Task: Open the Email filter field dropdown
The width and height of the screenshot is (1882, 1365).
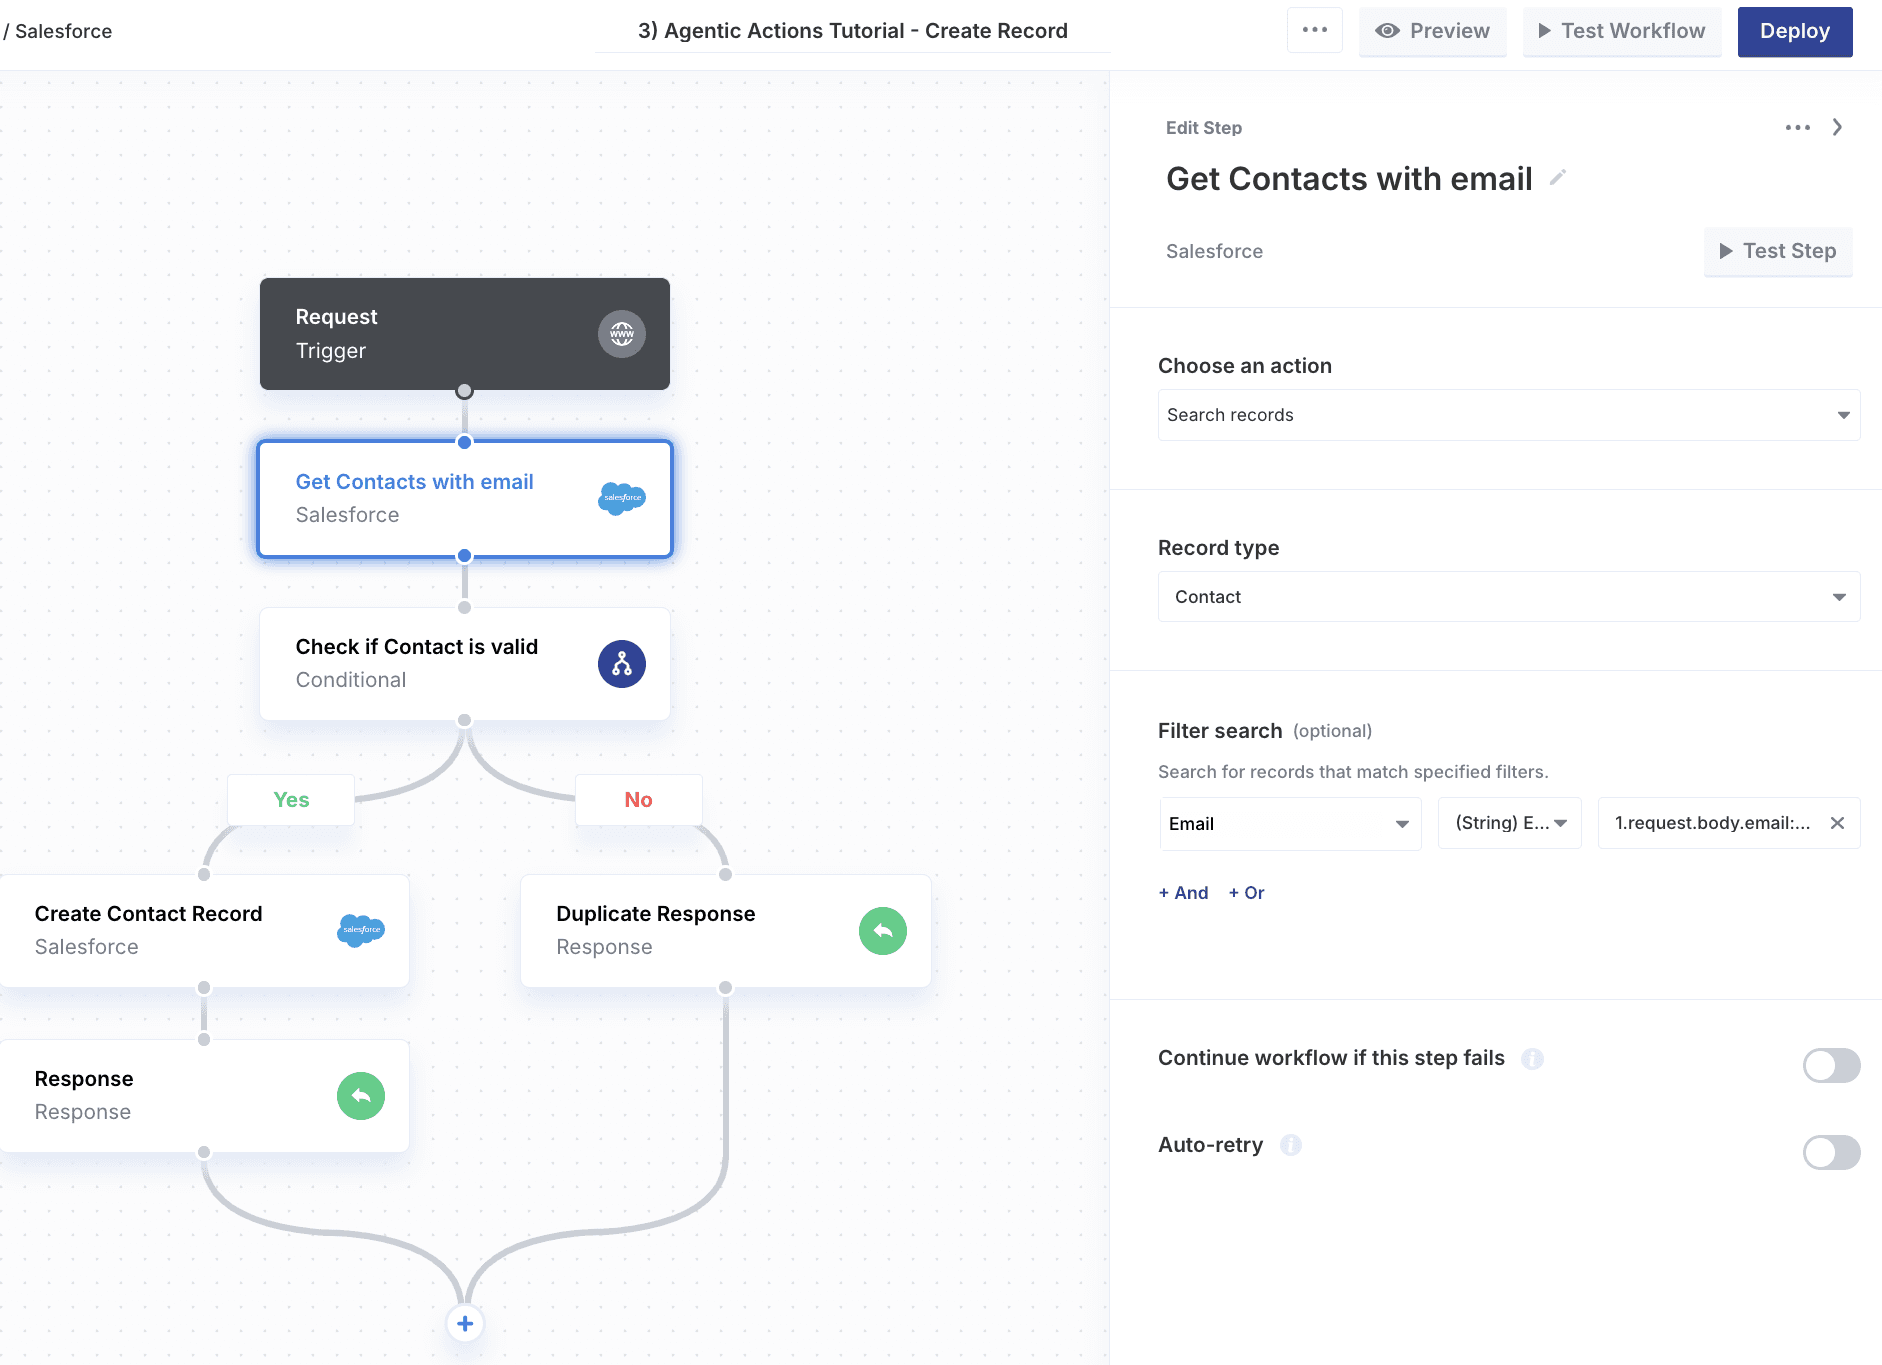Action: click(1290, 824)
